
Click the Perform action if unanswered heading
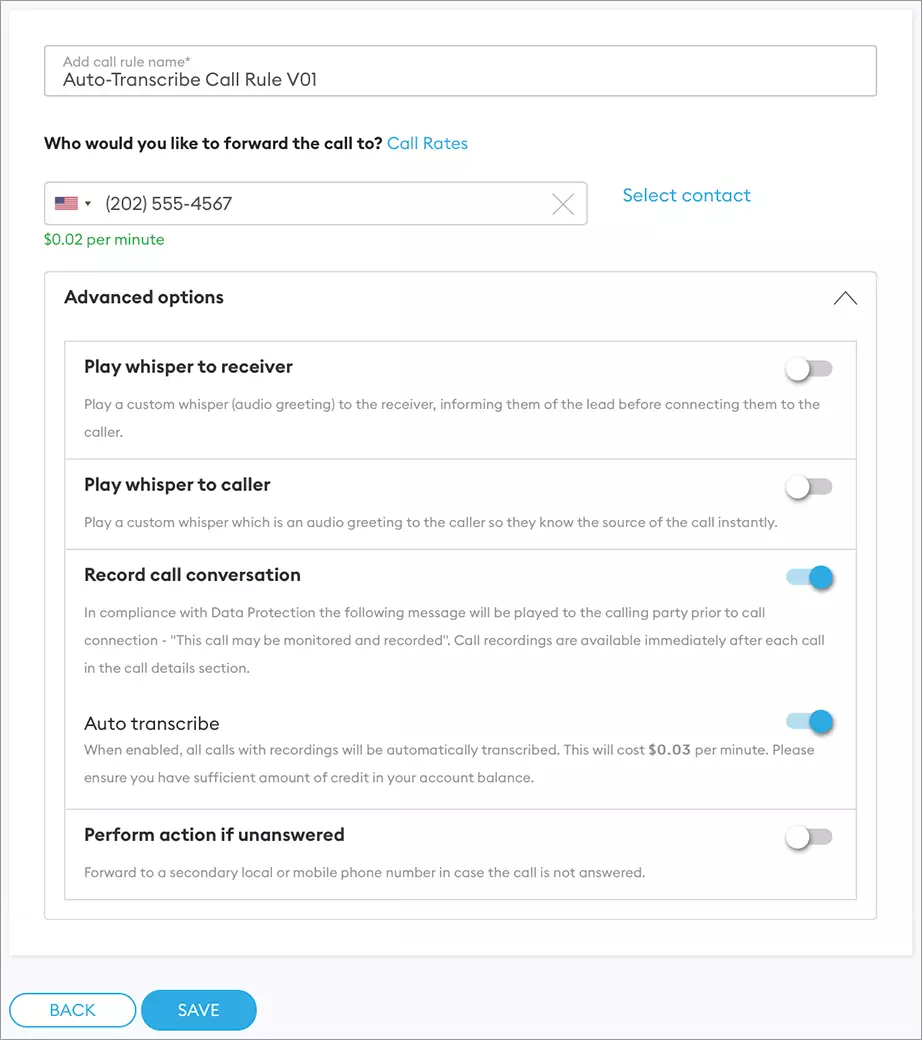[x=214, y=834]
